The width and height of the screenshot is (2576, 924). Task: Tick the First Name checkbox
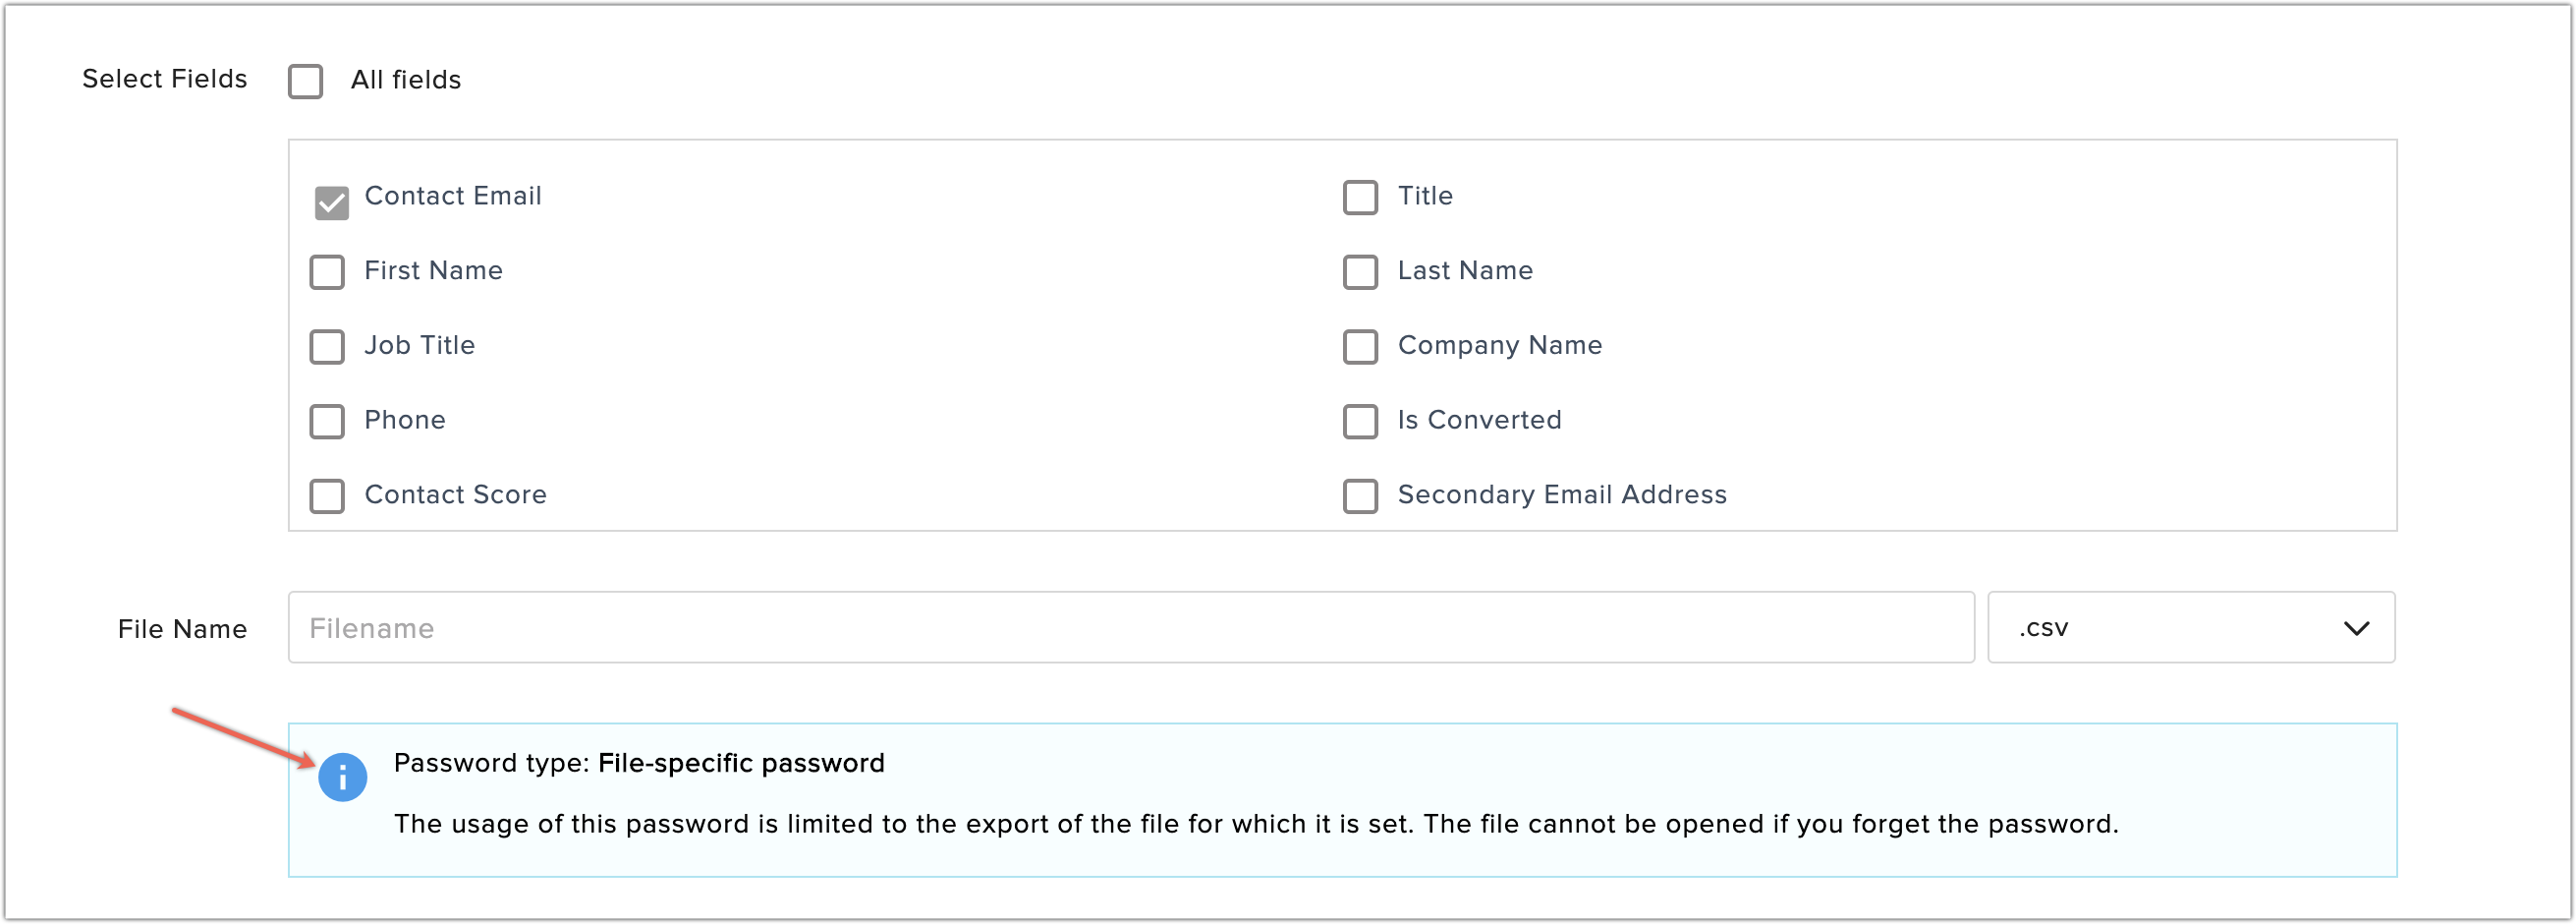pyautogui.click(x=327, y=272)
